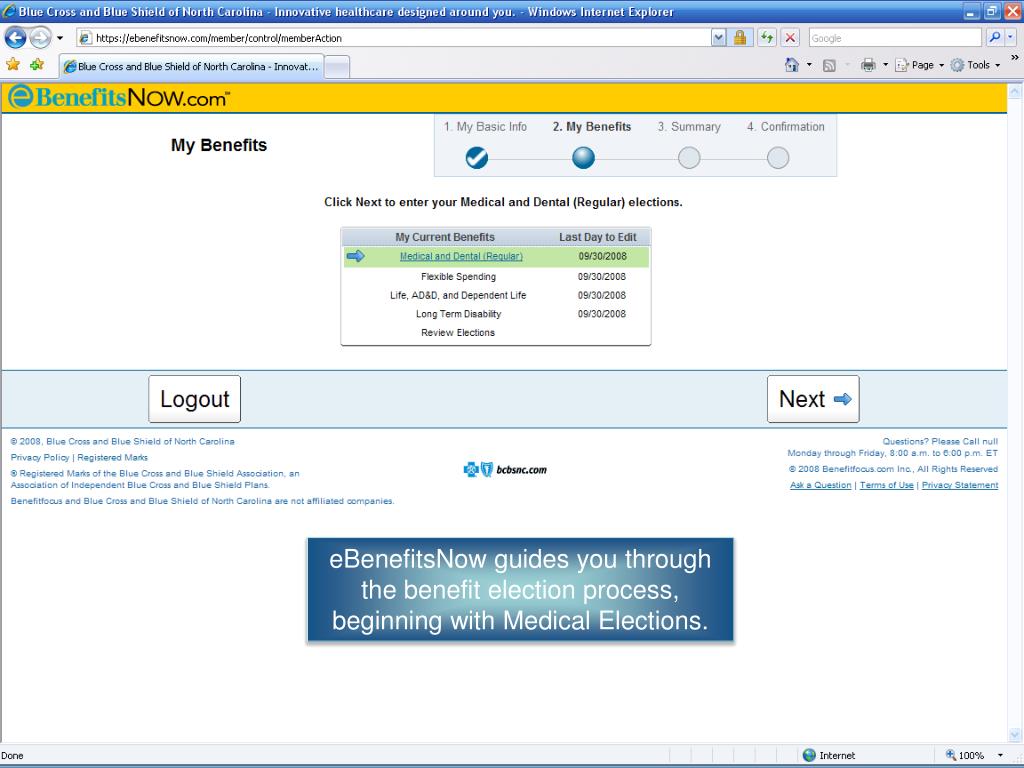Click the Internet security zone status

point(829,756)
